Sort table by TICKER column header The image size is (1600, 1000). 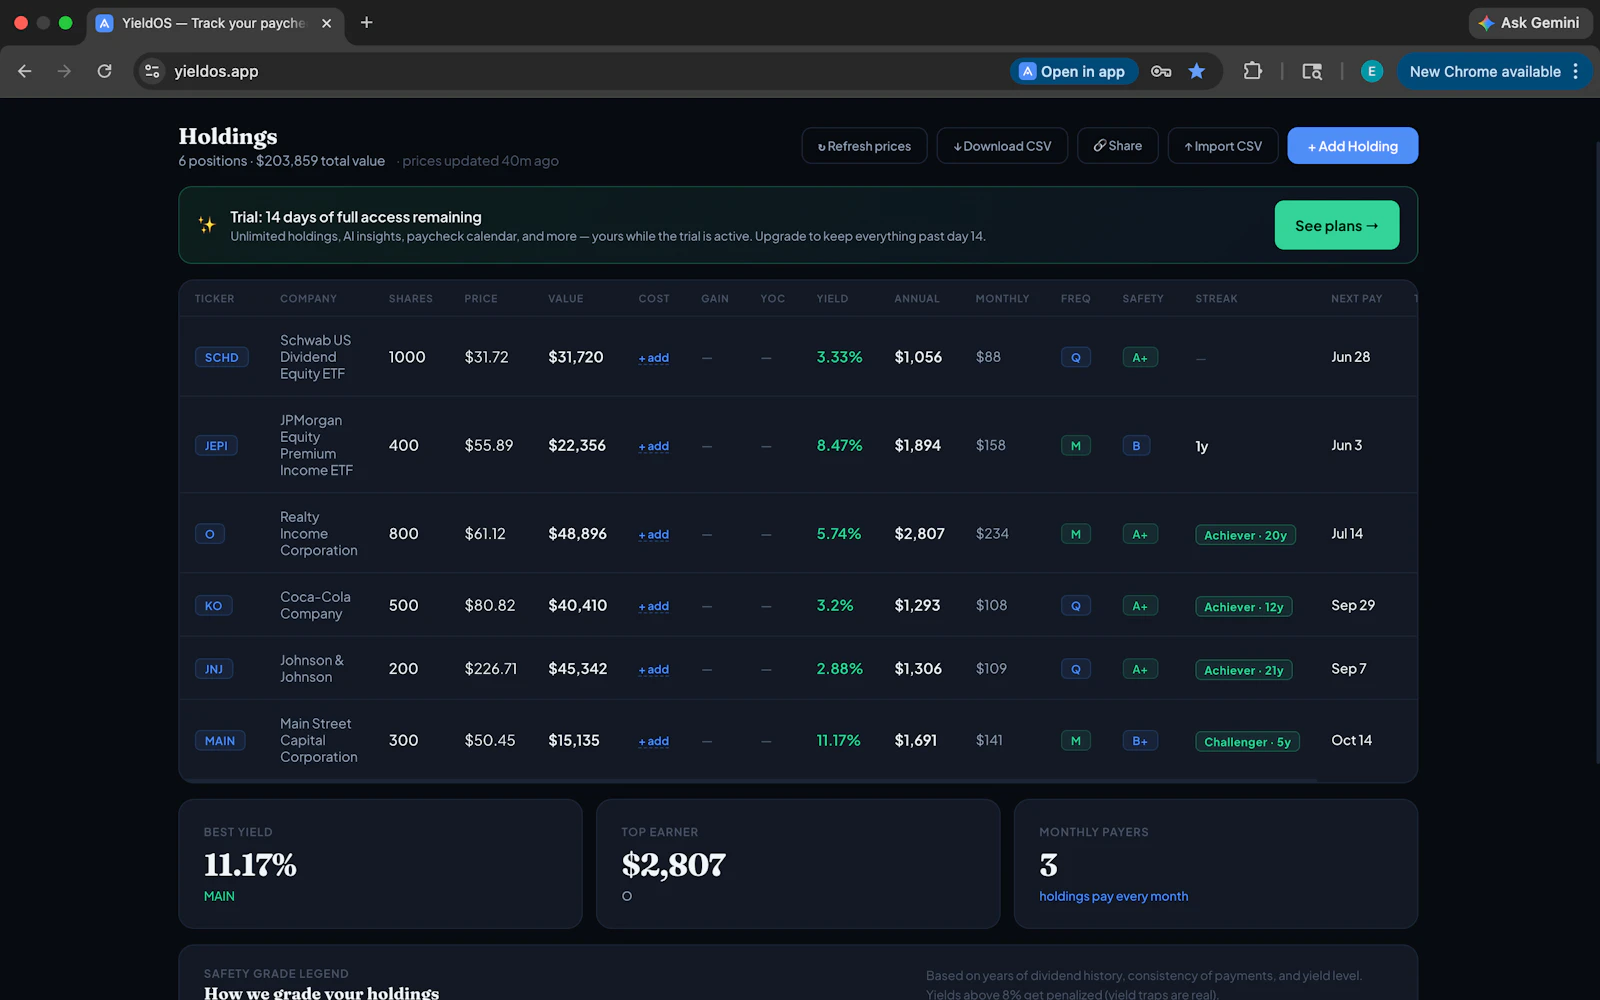215,299
